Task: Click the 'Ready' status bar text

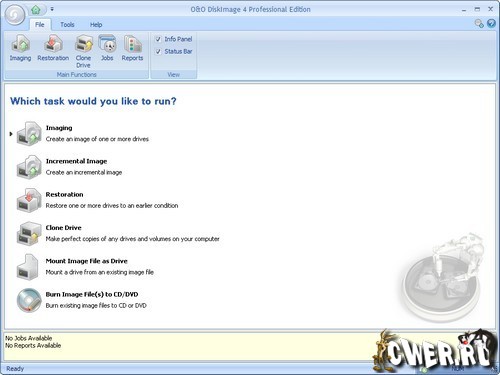Action: click(x=15, y=369)
